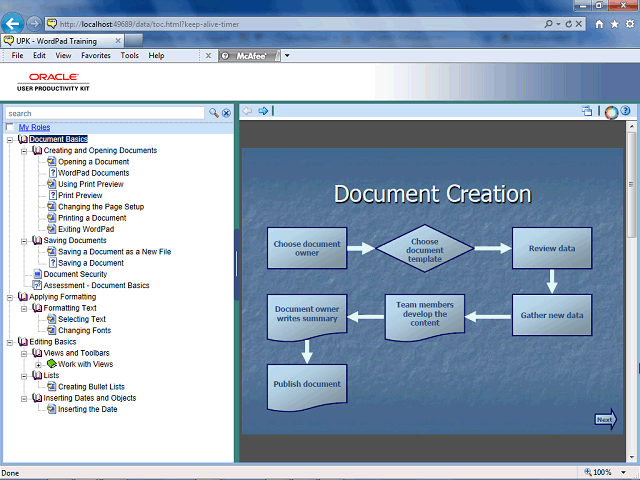Click in the outline search field
Viewport: 640px width, 480px height.
pyautogui.click(x=104, y=113)
